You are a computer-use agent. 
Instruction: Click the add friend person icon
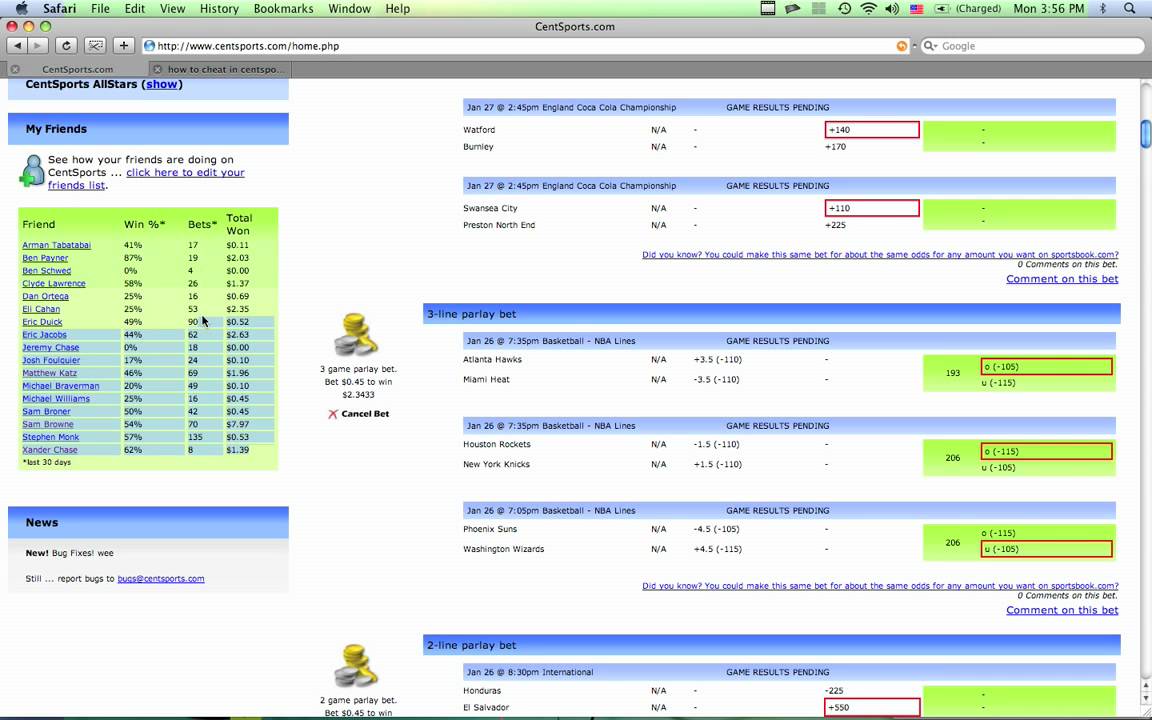(x=32, y=170)
